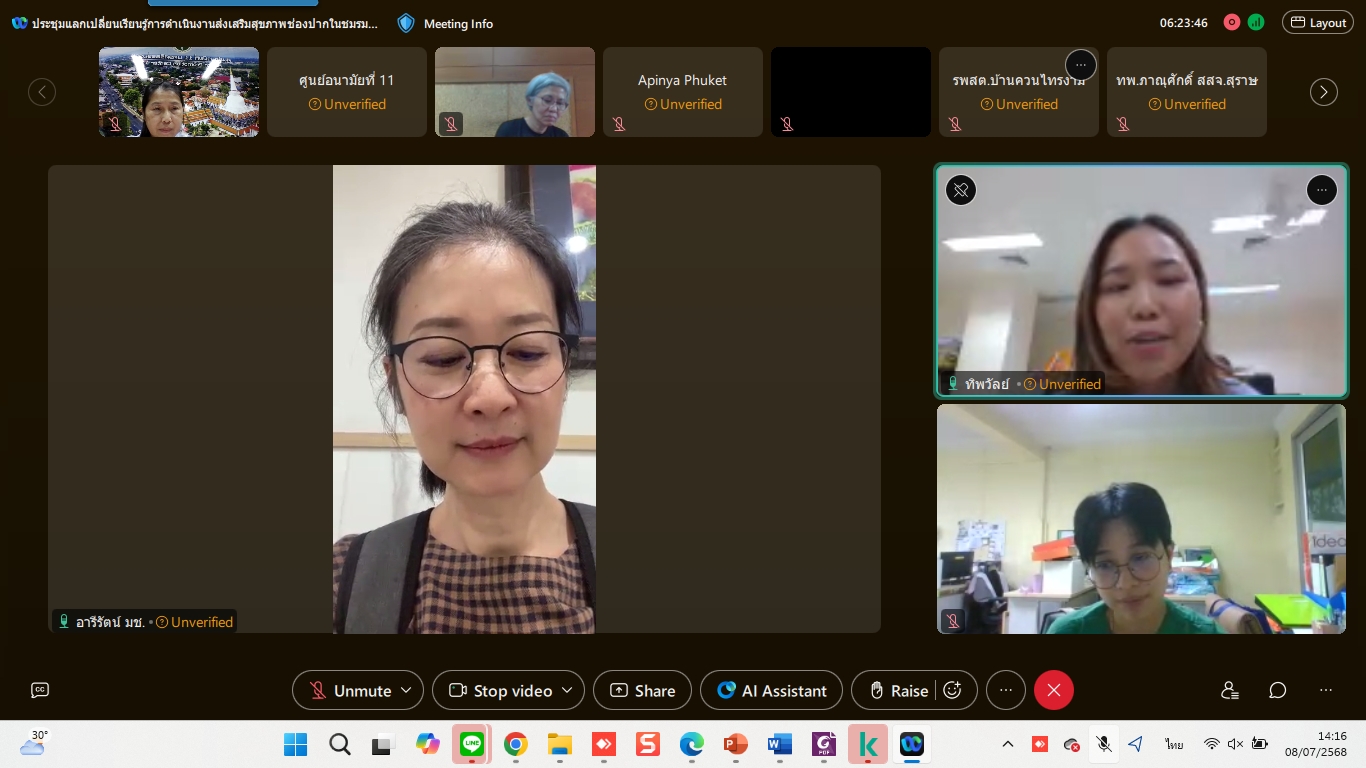Image resolution: width=1366 pixels, height=768 pixels.
Task: Open LINE app from taskbar
Action: [471, 744]
